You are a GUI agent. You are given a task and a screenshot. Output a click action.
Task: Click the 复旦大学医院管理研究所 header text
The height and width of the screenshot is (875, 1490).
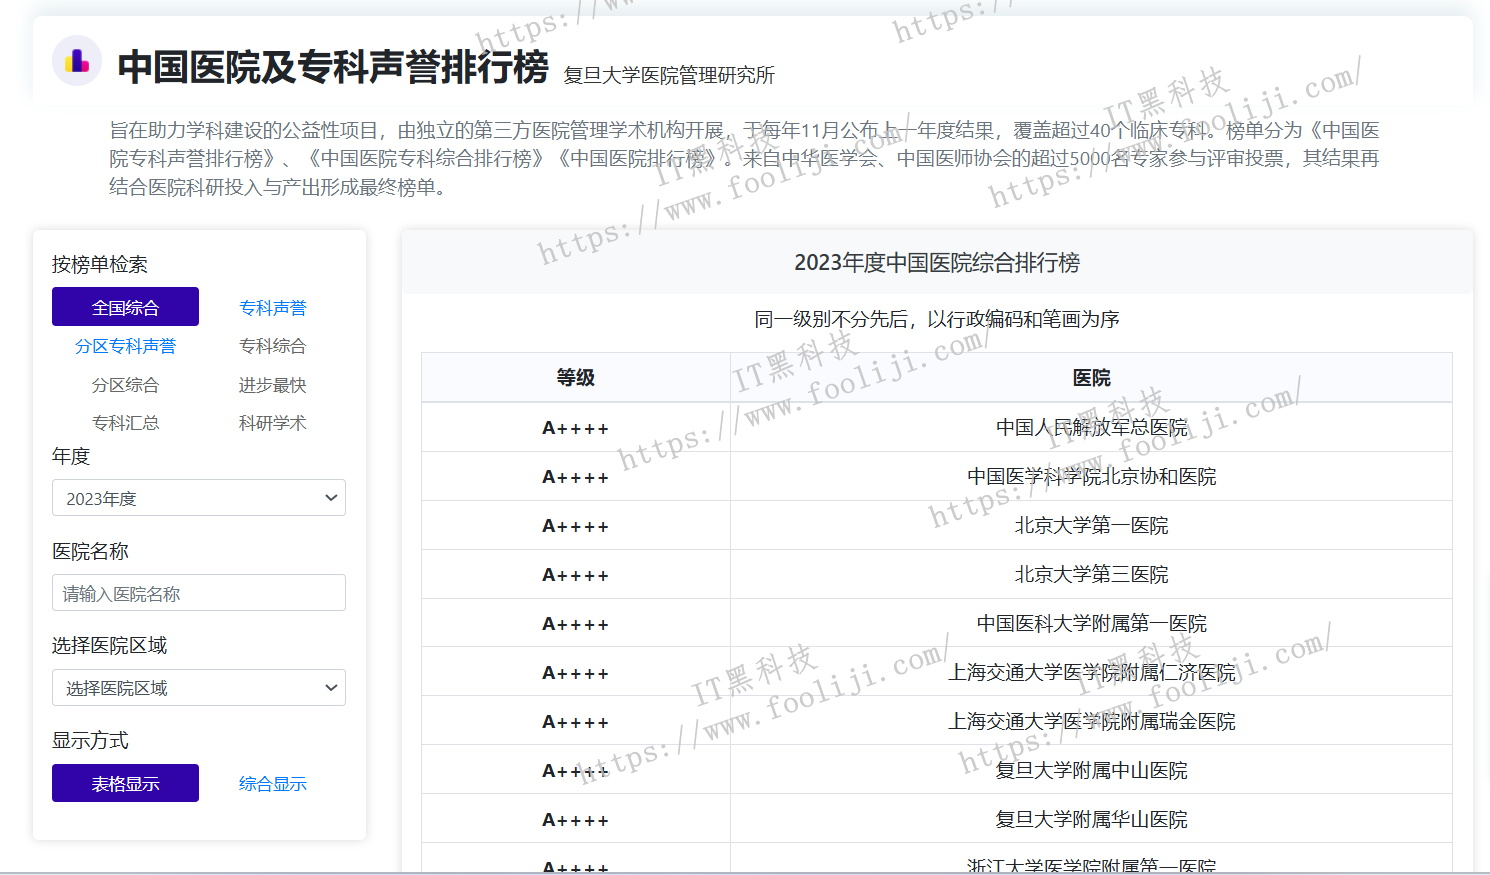(x=667, y=75)
